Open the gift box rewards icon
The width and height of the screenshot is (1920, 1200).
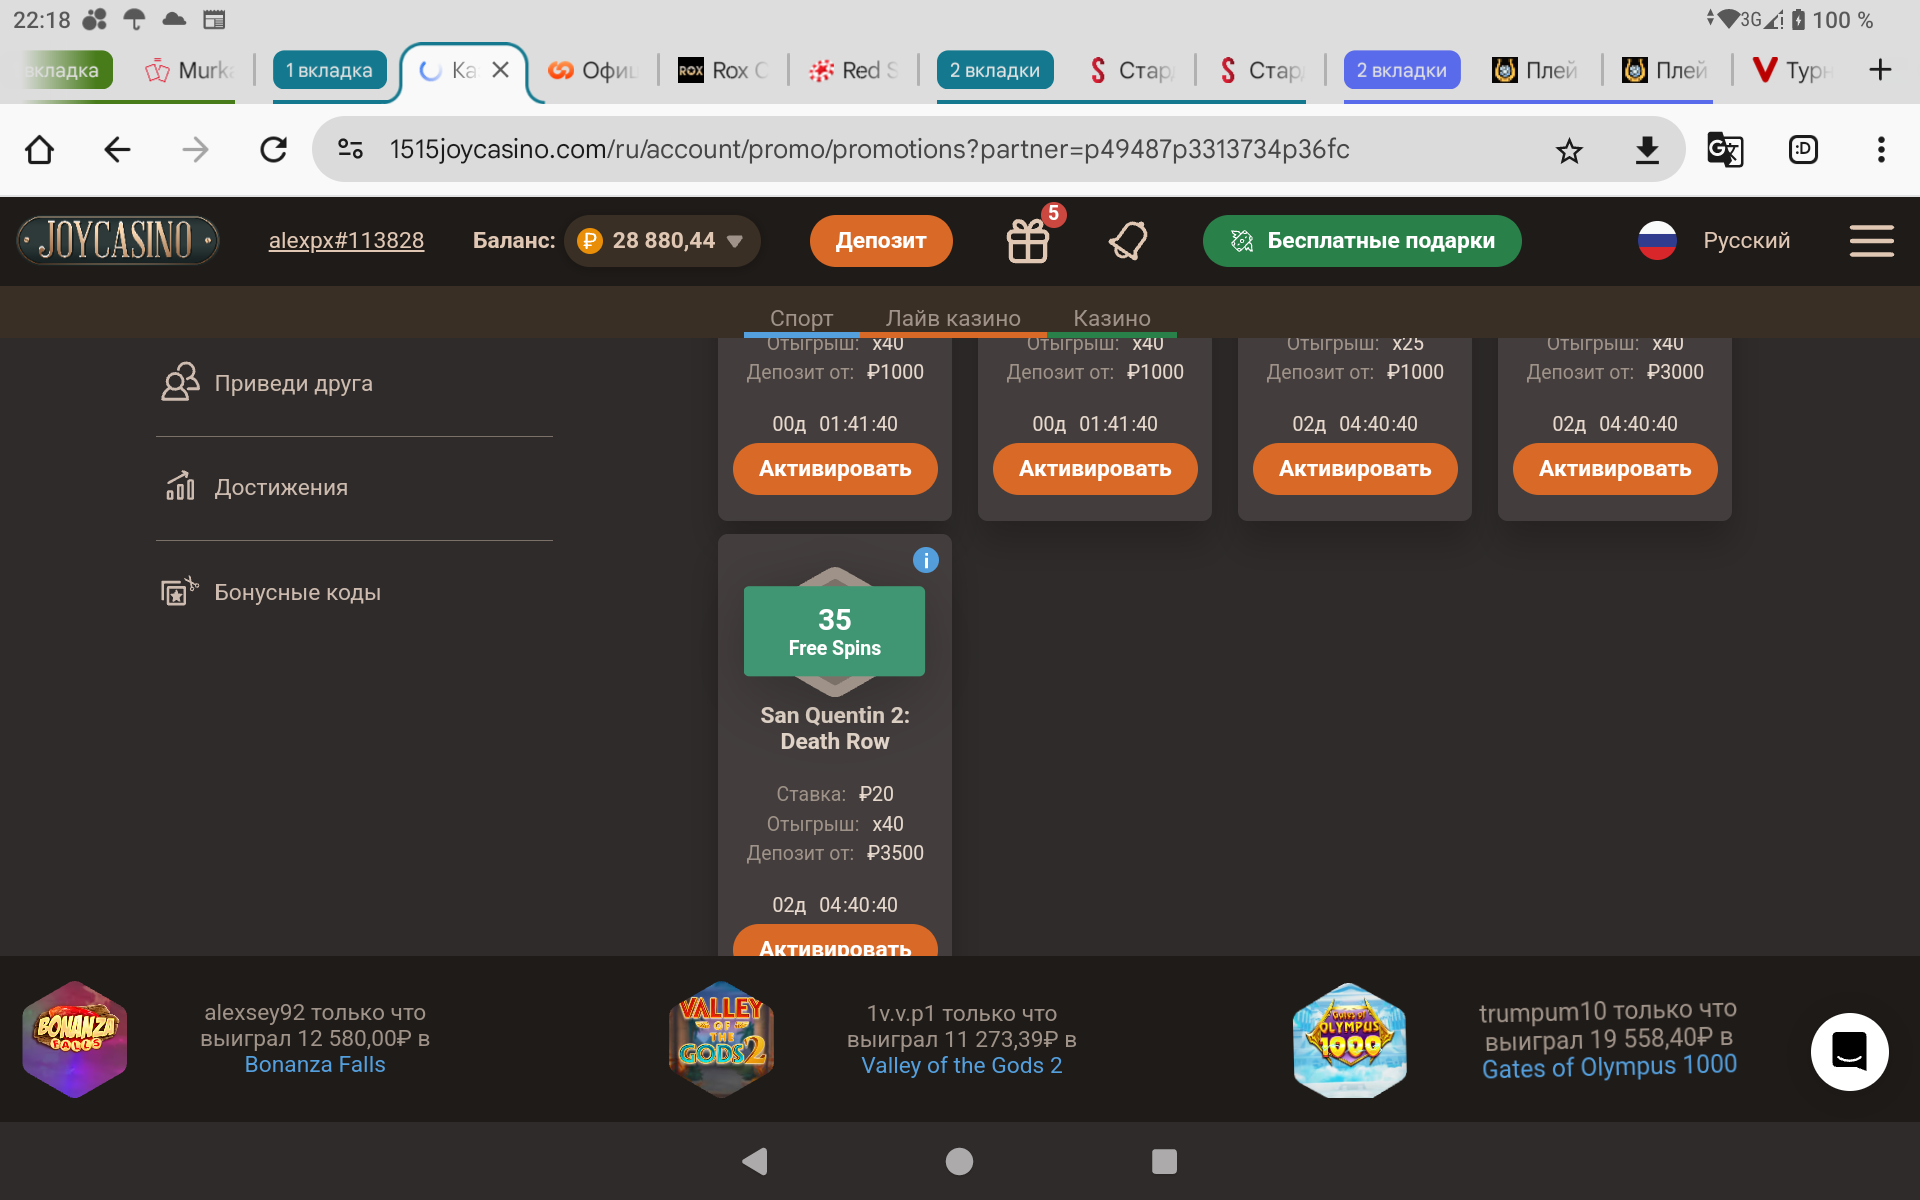coord(1028,241)
